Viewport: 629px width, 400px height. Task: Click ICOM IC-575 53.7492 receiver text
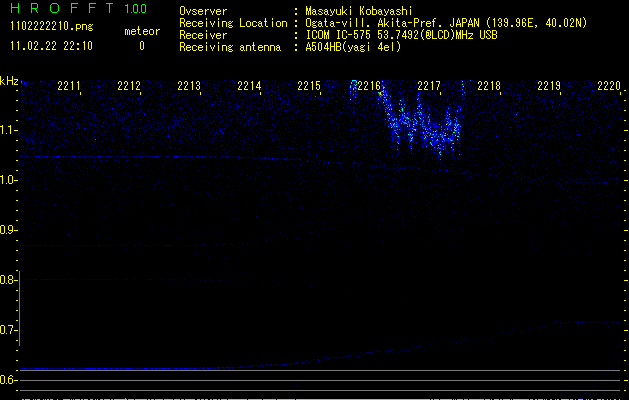tap(401, 35)
